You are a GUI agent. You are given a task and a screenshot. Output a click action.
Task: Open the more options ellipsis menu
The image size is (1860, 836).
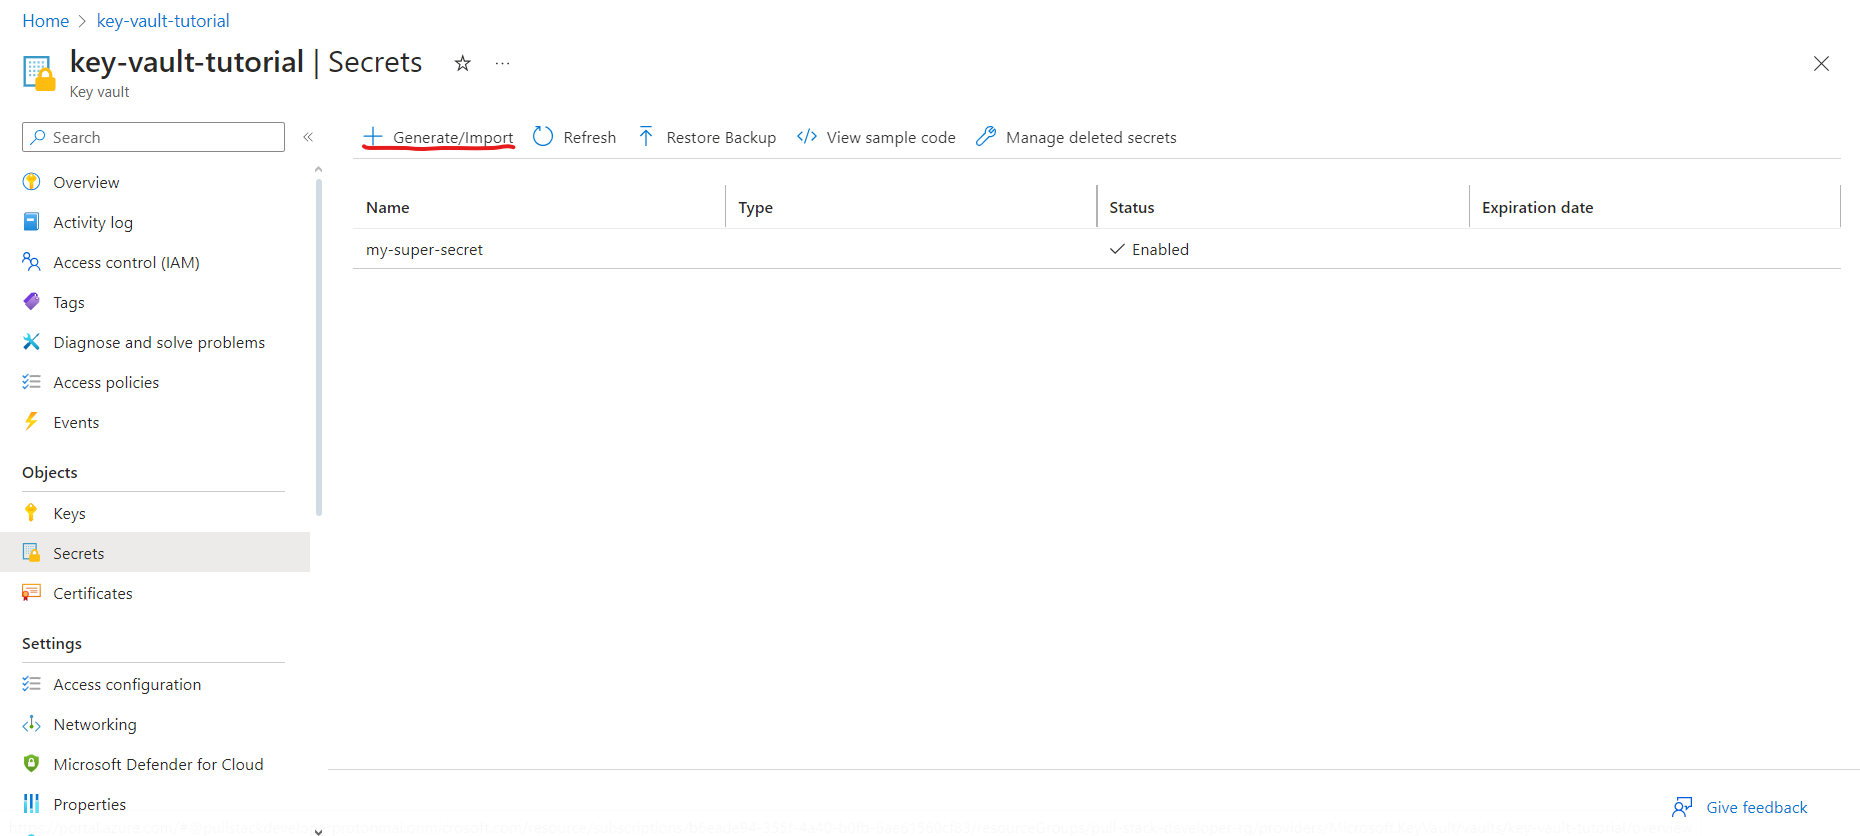[x=502, y=64]
